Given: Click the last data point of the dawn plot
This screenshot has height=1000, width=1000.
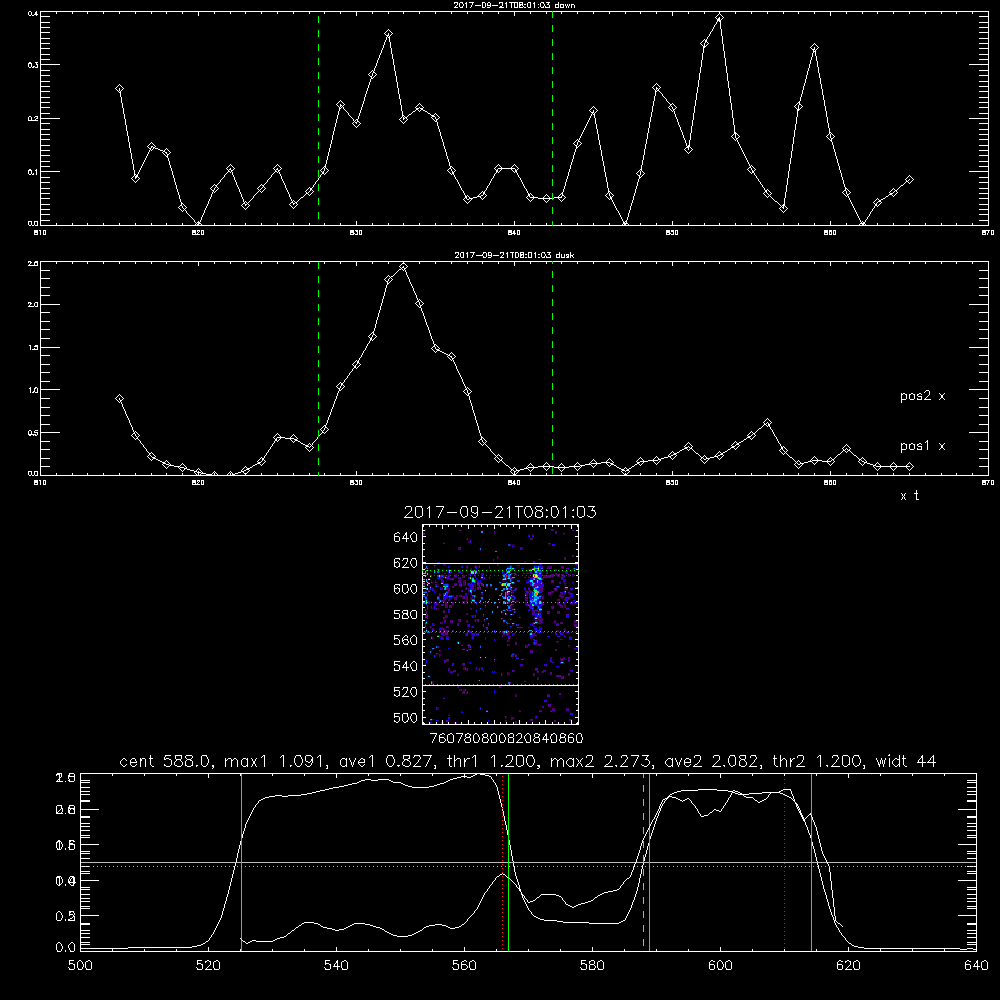Looking at the screenshot, I should click(x=909, y=180).
